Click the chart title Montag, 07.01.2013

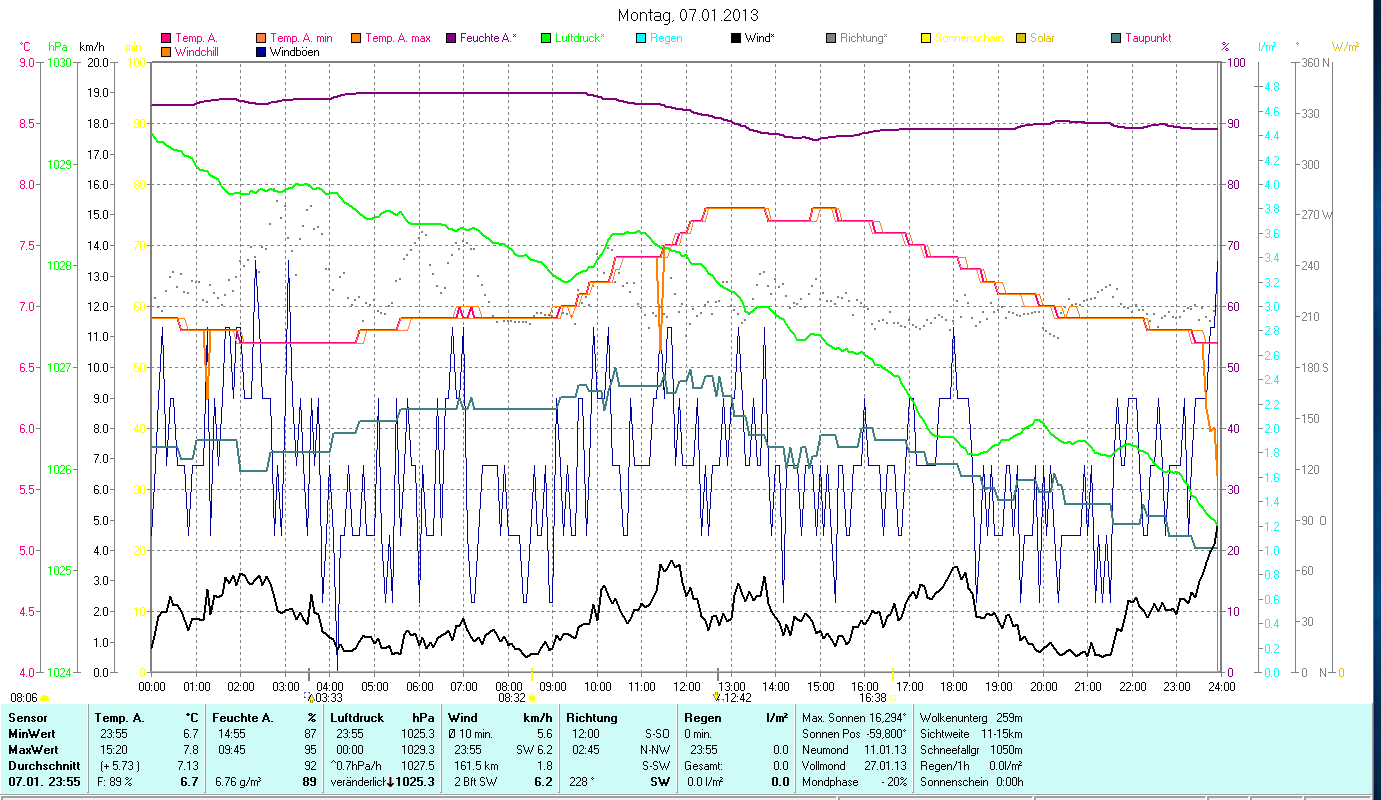(688, 15)
